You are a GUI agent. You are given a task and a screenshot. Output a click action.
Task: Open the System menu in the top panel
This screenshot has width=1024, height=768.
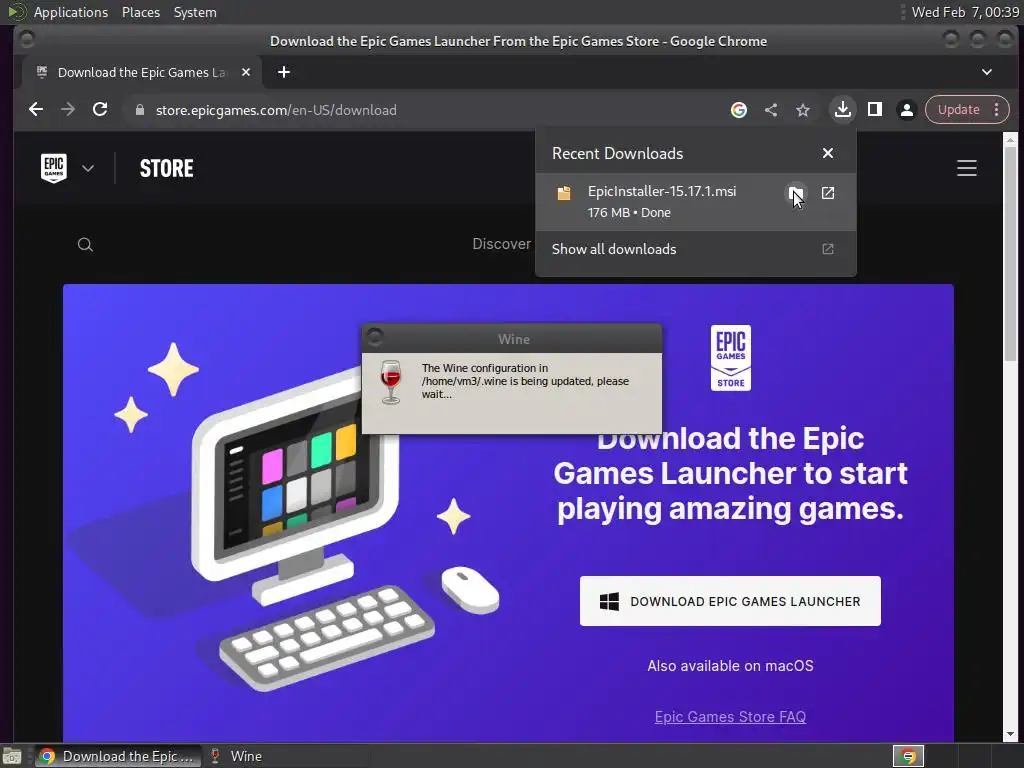[x=195, y=12]
